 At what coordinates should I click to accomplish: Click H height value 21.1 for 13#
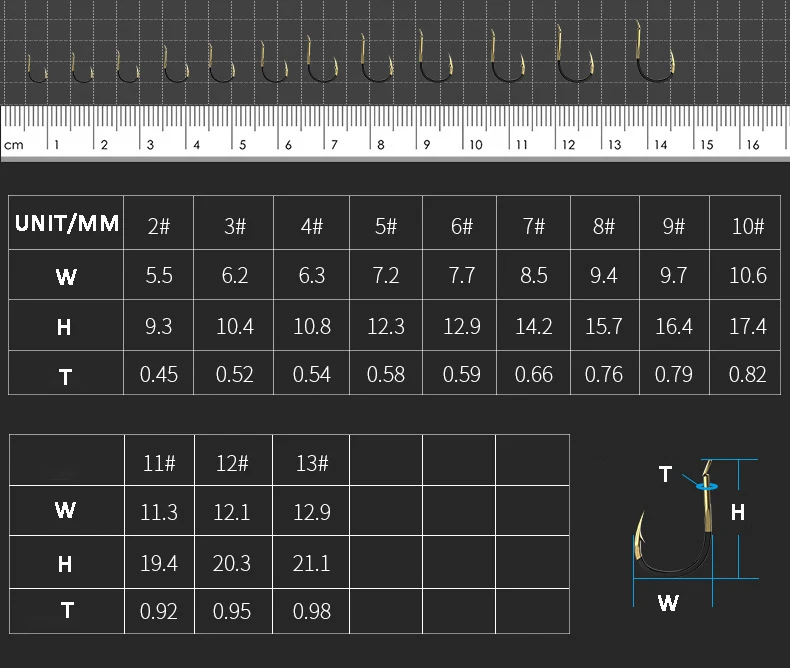tap(312, 563)
